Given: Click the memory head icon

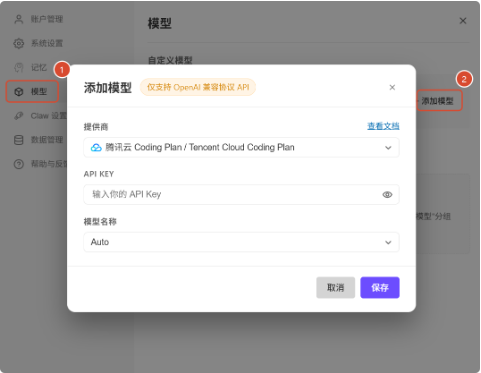Looking at the screenshot, I should point(19,68).
